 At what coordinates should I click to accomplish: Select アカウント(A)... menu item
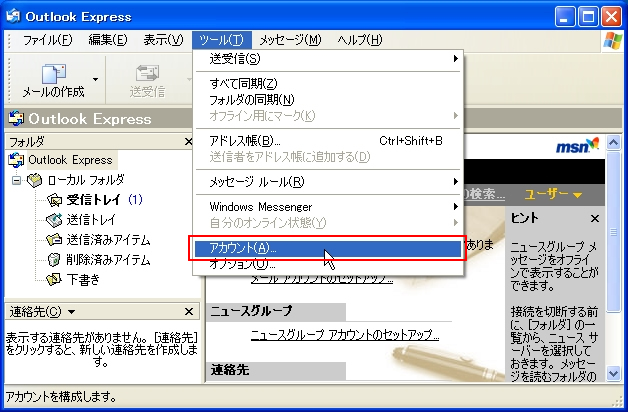[x=328, y=248]
